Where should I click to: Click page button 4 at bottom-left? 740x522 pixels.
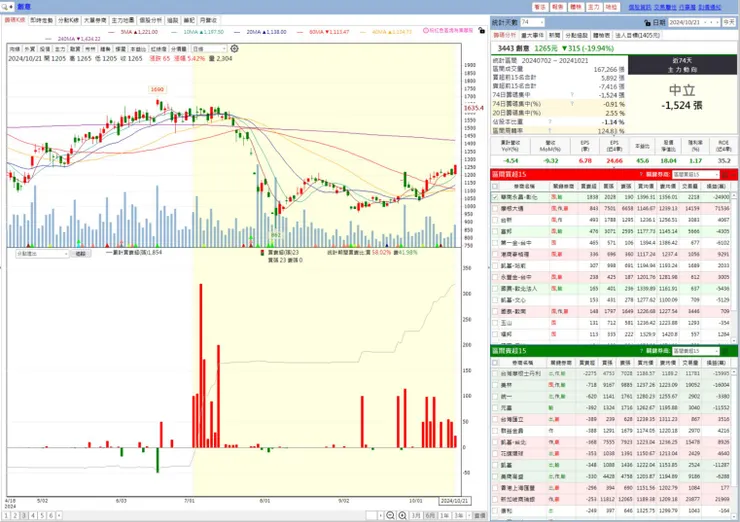pos(33,515)
